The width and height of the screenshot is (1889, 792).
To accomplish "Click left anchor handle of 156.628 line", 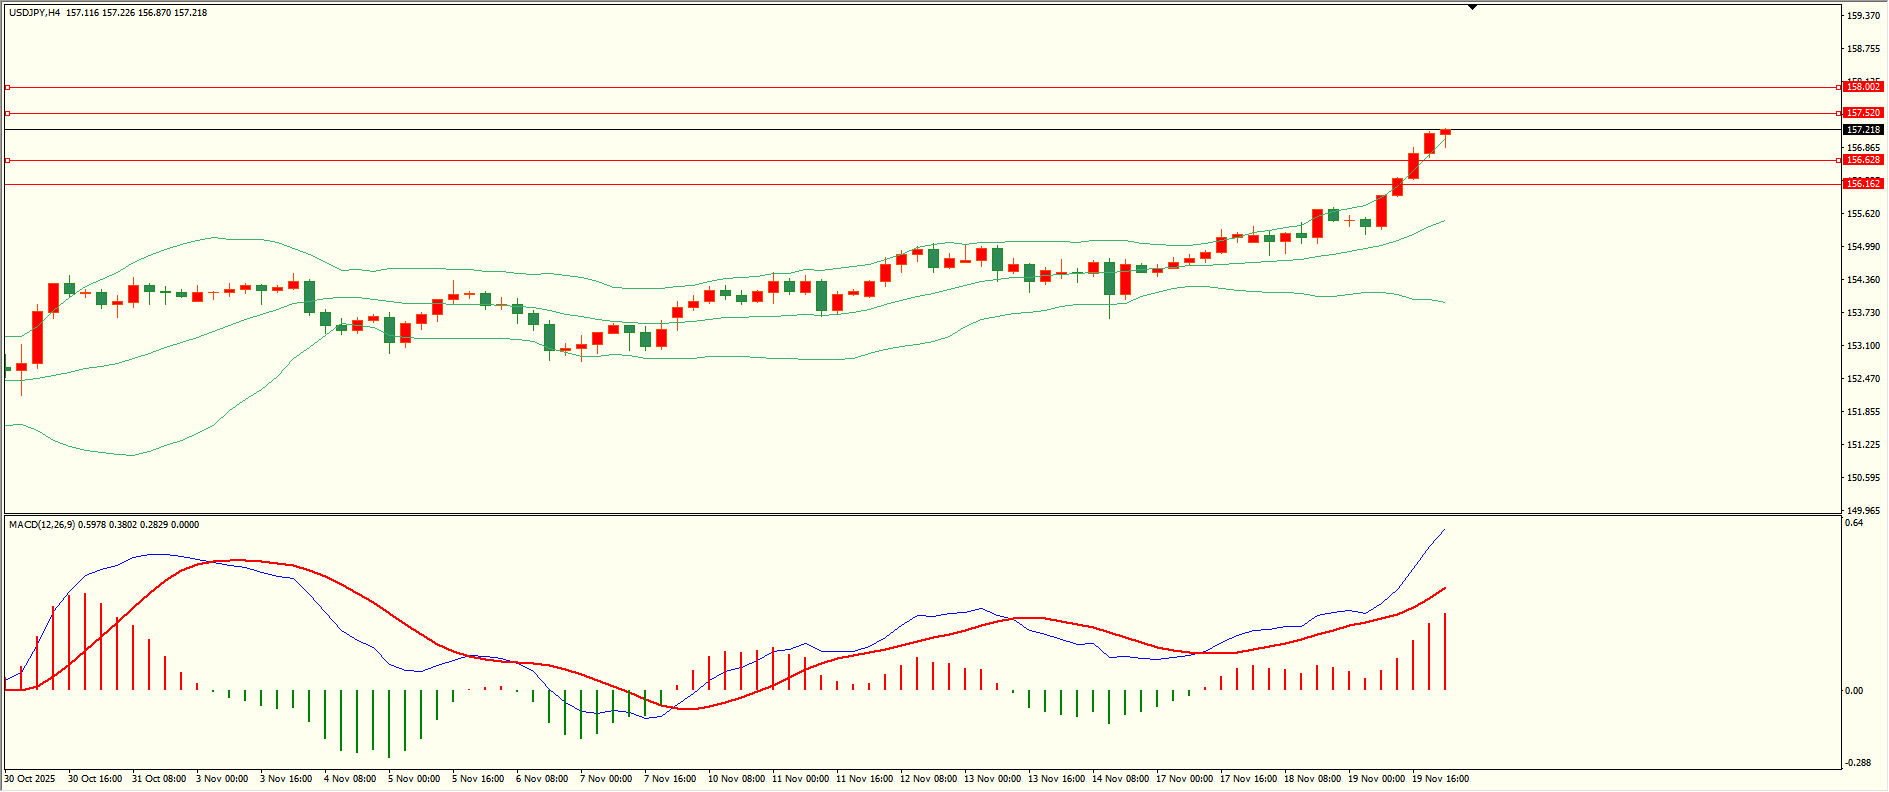I will [x=8, y=160].
